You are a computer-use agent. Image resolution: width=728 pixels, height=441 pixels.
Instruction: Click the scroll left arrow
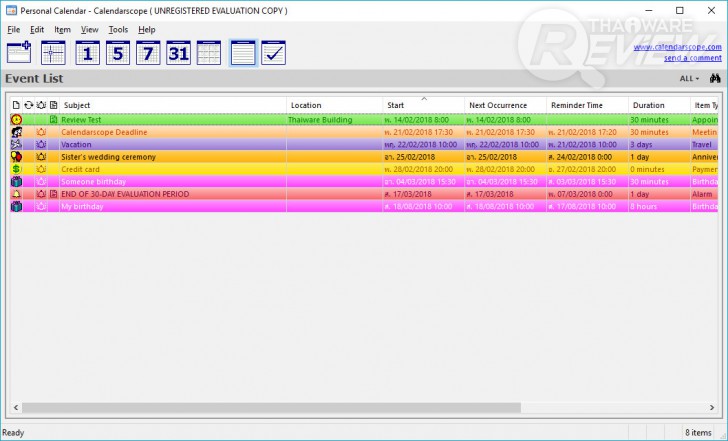coord(16,408)
